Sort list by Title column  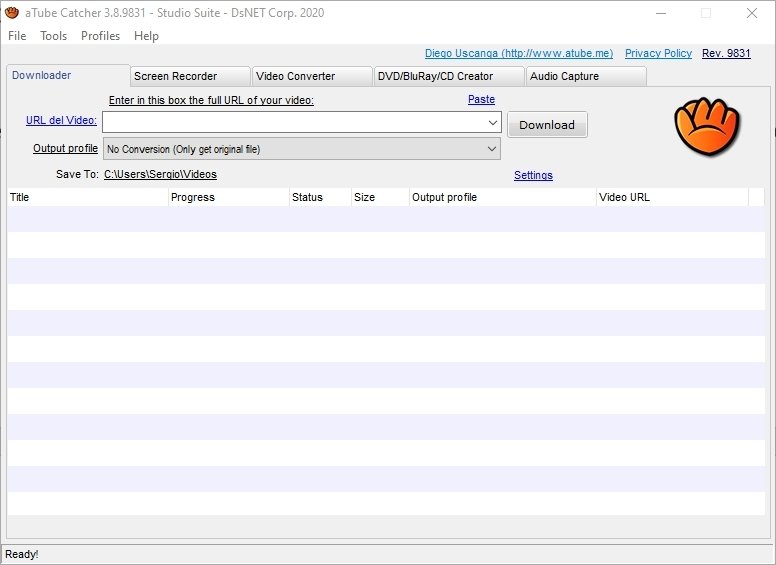click(88, 197)
